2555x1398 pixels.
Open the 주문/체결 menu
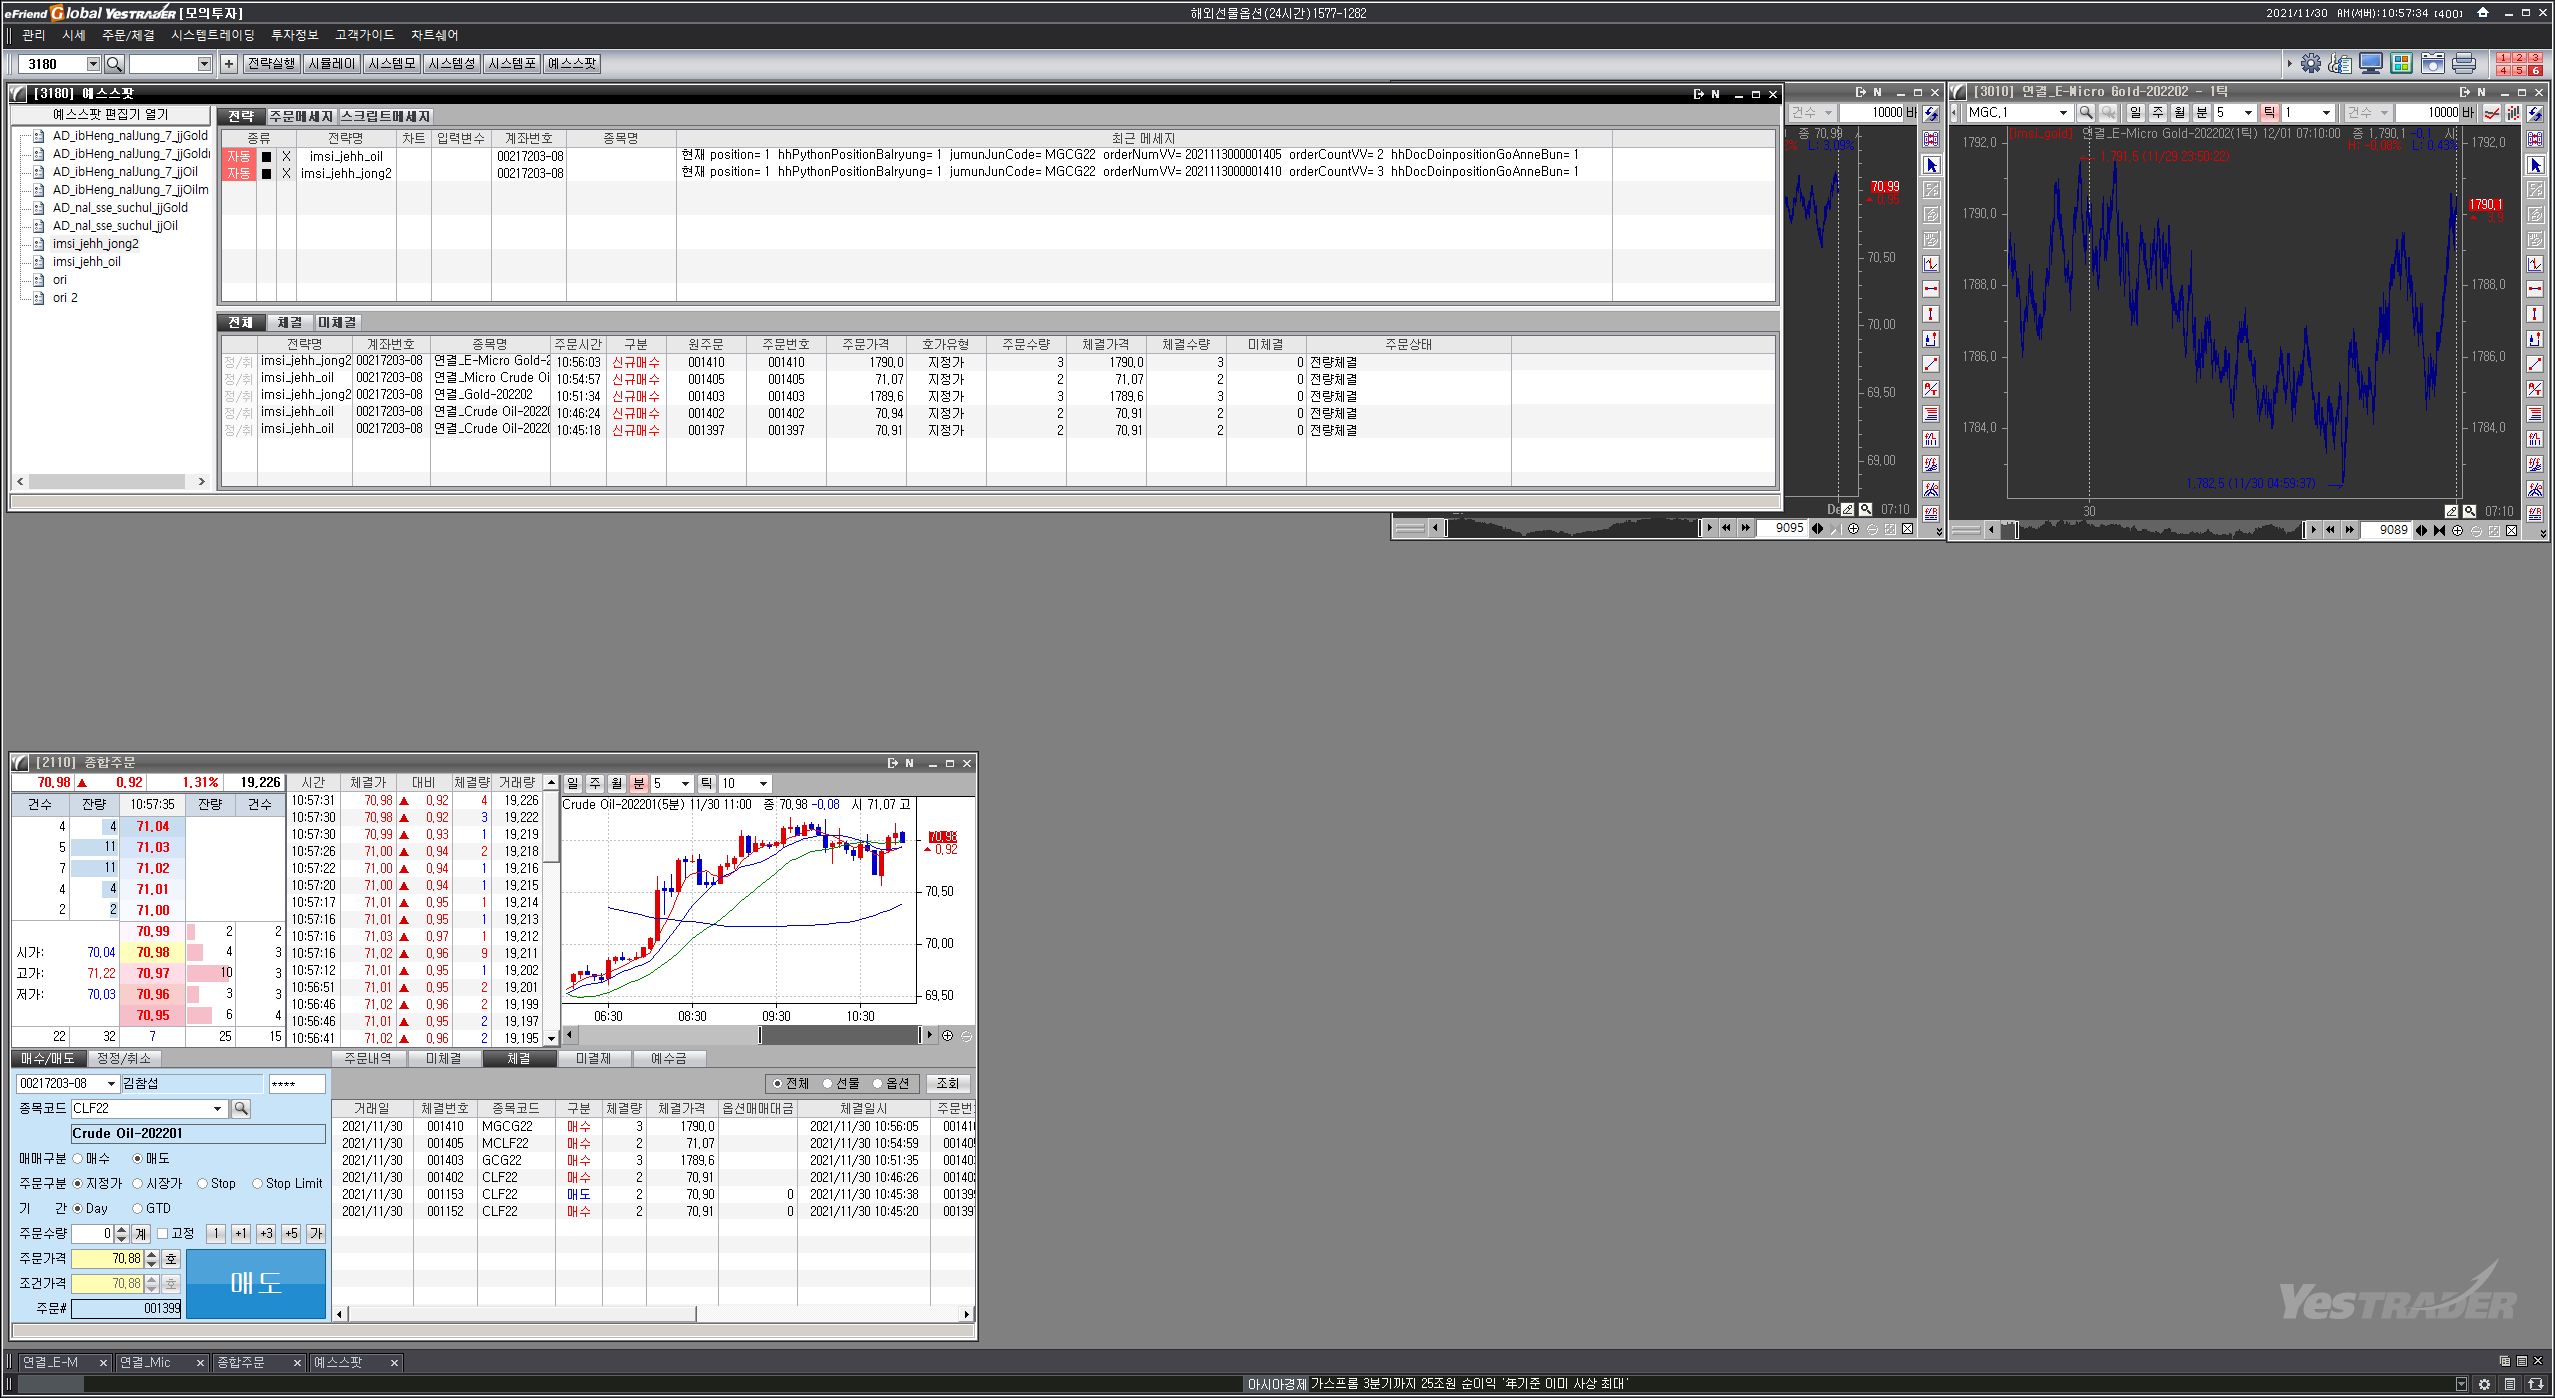[x=128, y=35]
